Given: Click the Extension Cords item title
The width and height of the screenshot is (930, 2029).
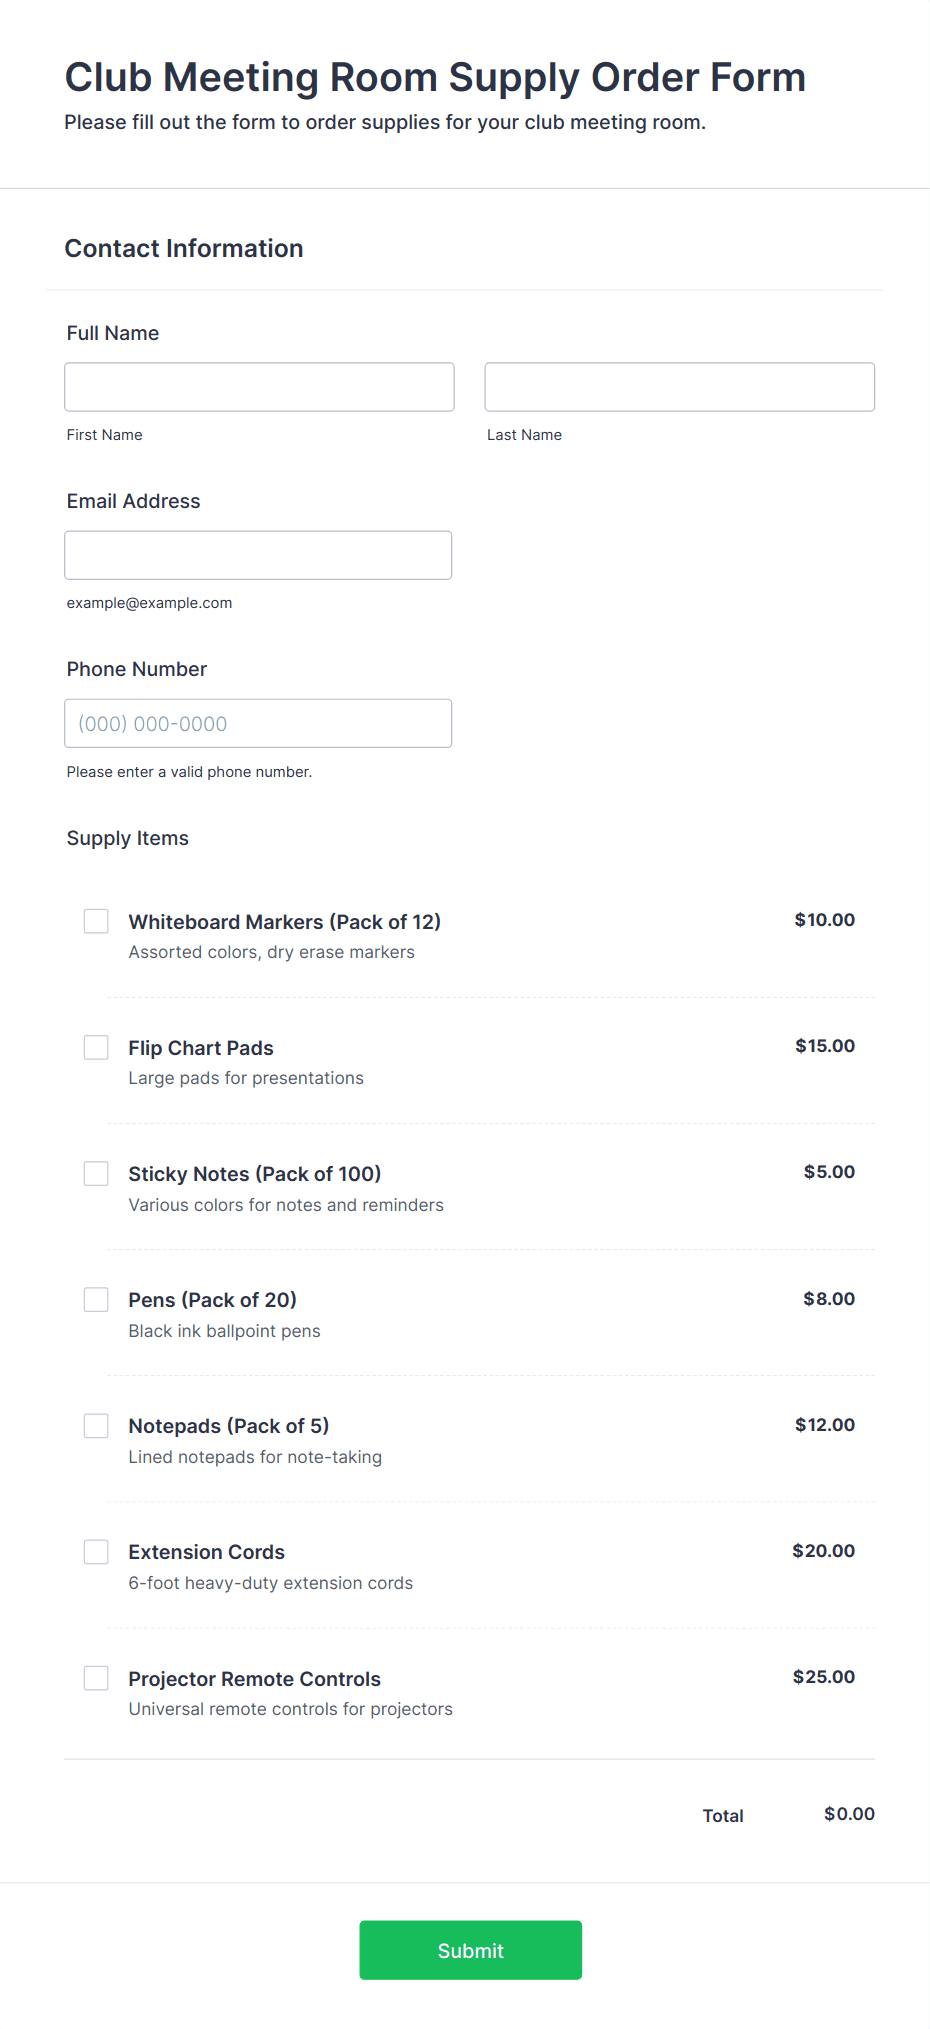Looking at the screenshot, I should [207, 1552].
